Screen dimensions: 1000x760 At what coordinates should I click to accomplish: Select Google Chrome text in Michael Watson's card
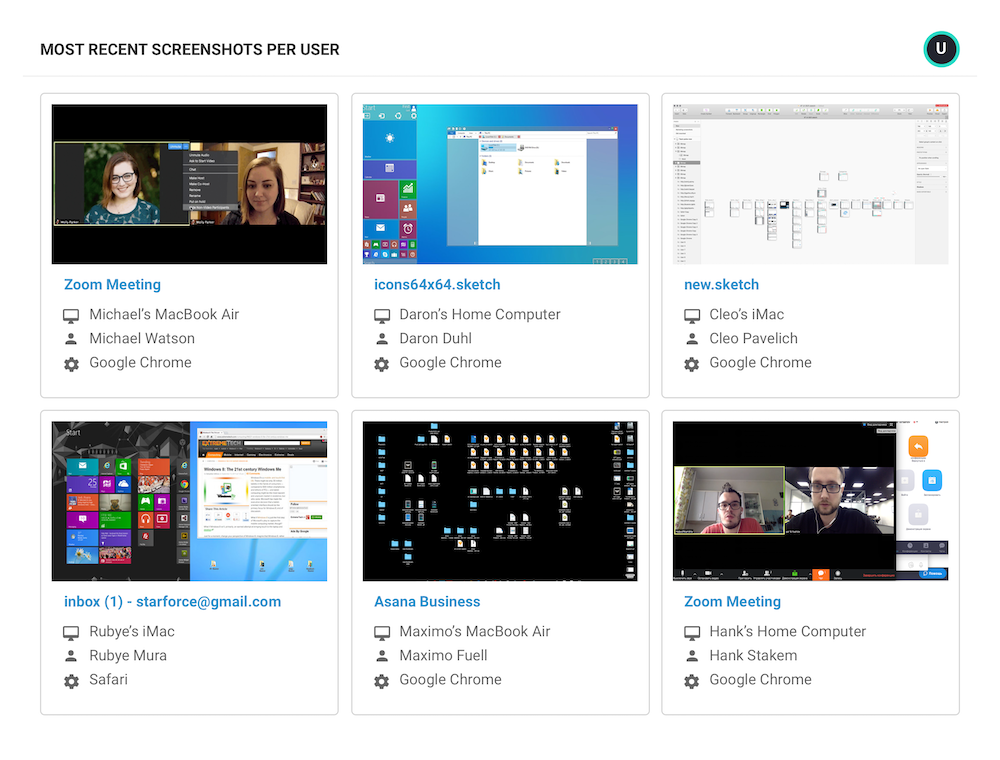point(140,363)
